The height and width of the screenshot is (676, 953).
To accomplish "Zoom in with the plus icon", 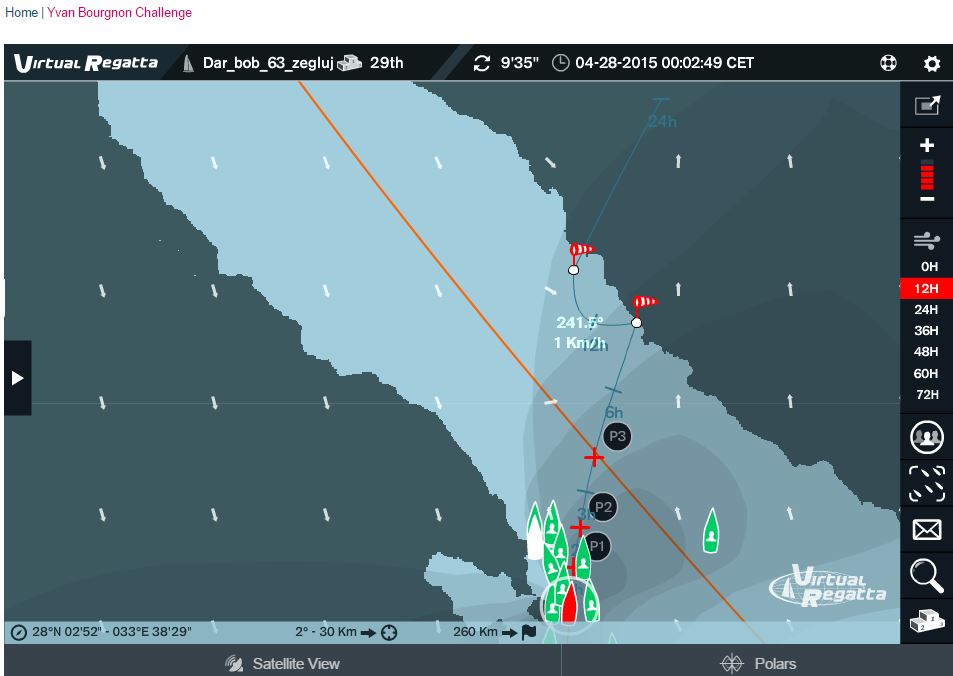I will click(x=927, y=145).
